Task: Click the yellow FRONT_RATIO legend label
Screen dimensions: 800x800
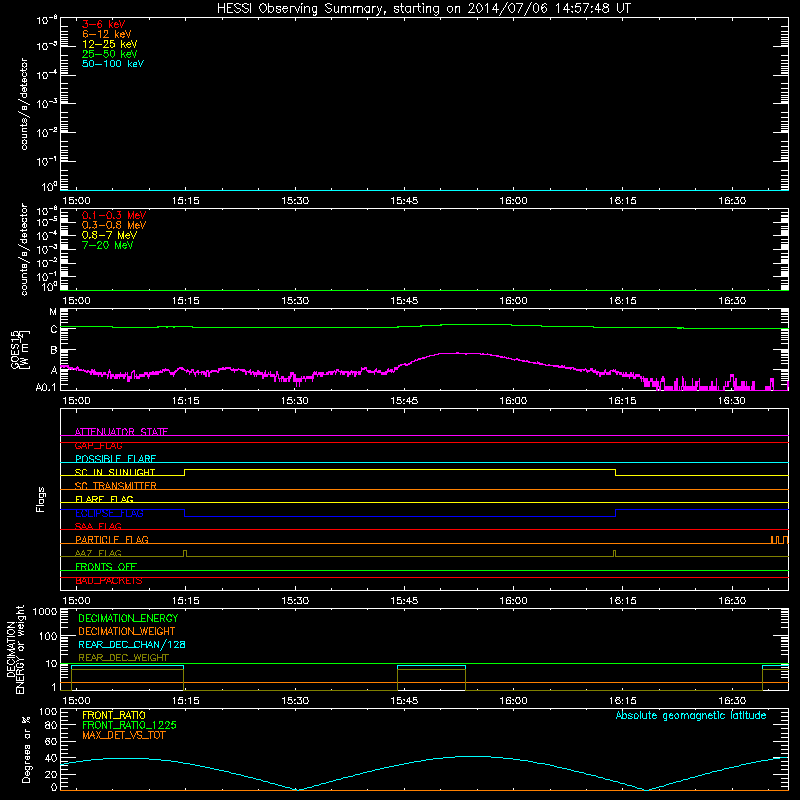Action: pos(114,715)
